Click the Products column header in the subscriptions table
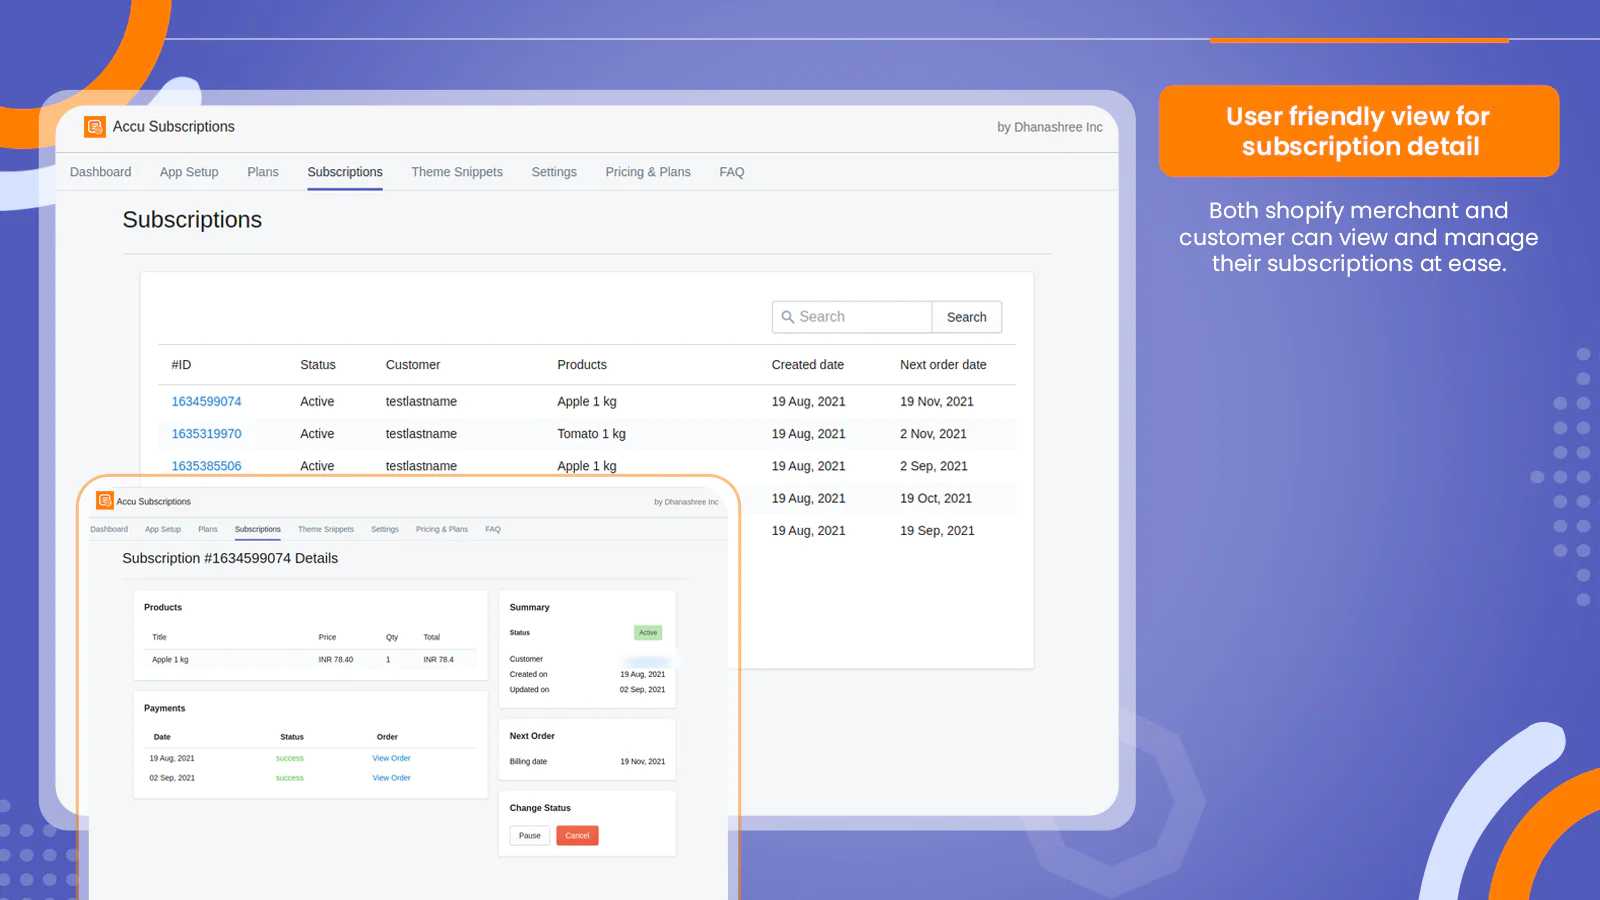Image resolution: width=1600 pixels, height=900 pixels. (582, 365)
